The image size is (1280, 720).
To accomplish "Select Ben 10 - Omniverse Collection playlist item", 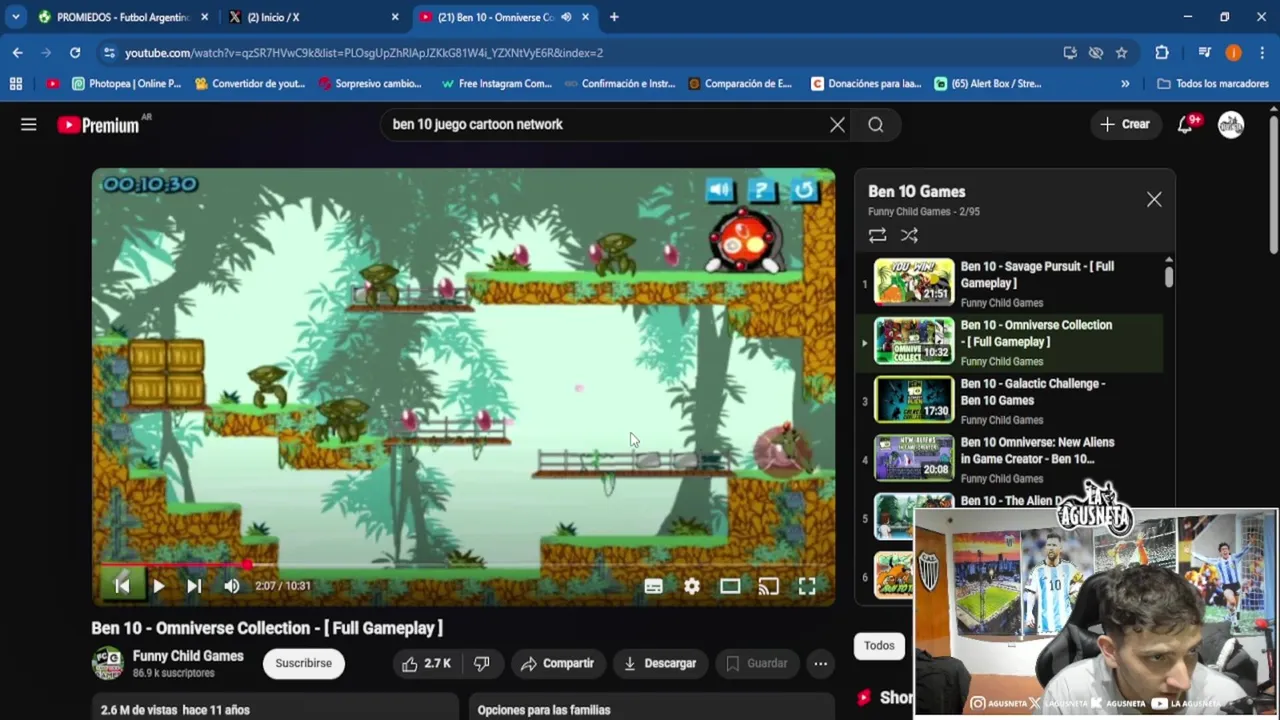I will pyautogui.click(x=1010, y=342).
